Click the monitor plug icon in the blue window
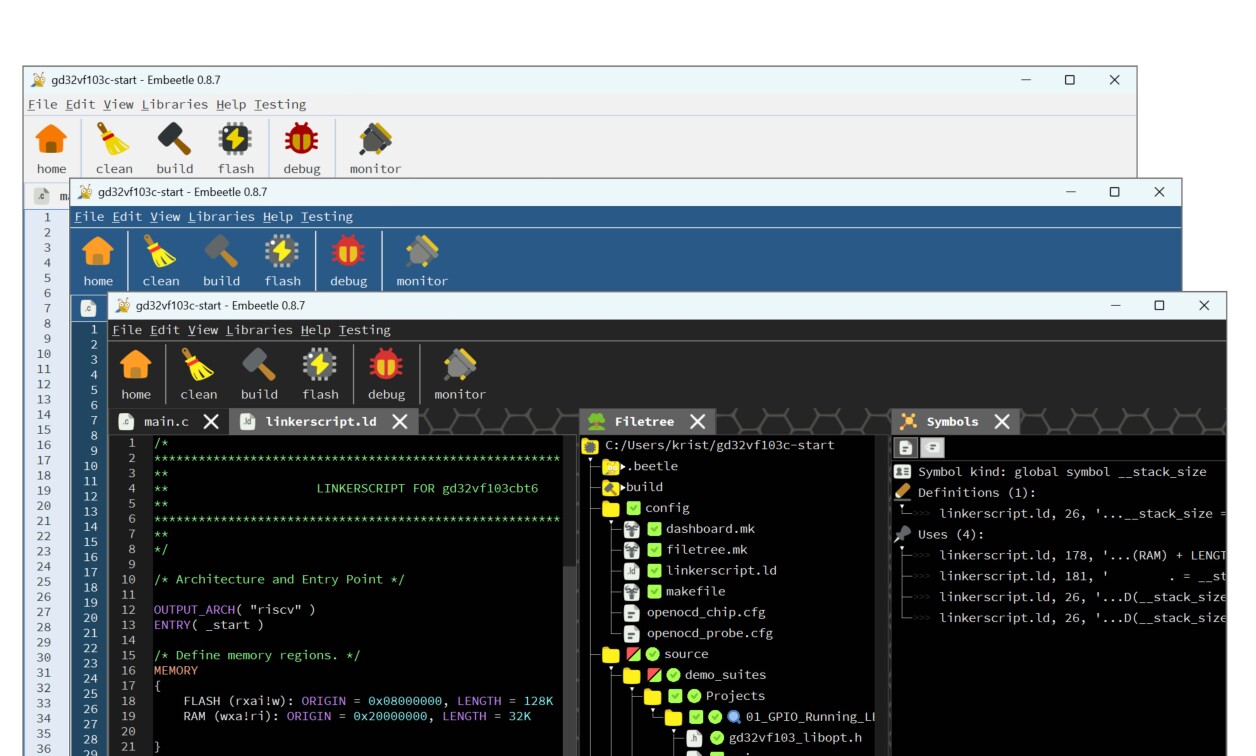Screen dimensions: 1256x756 pos(421,252)
